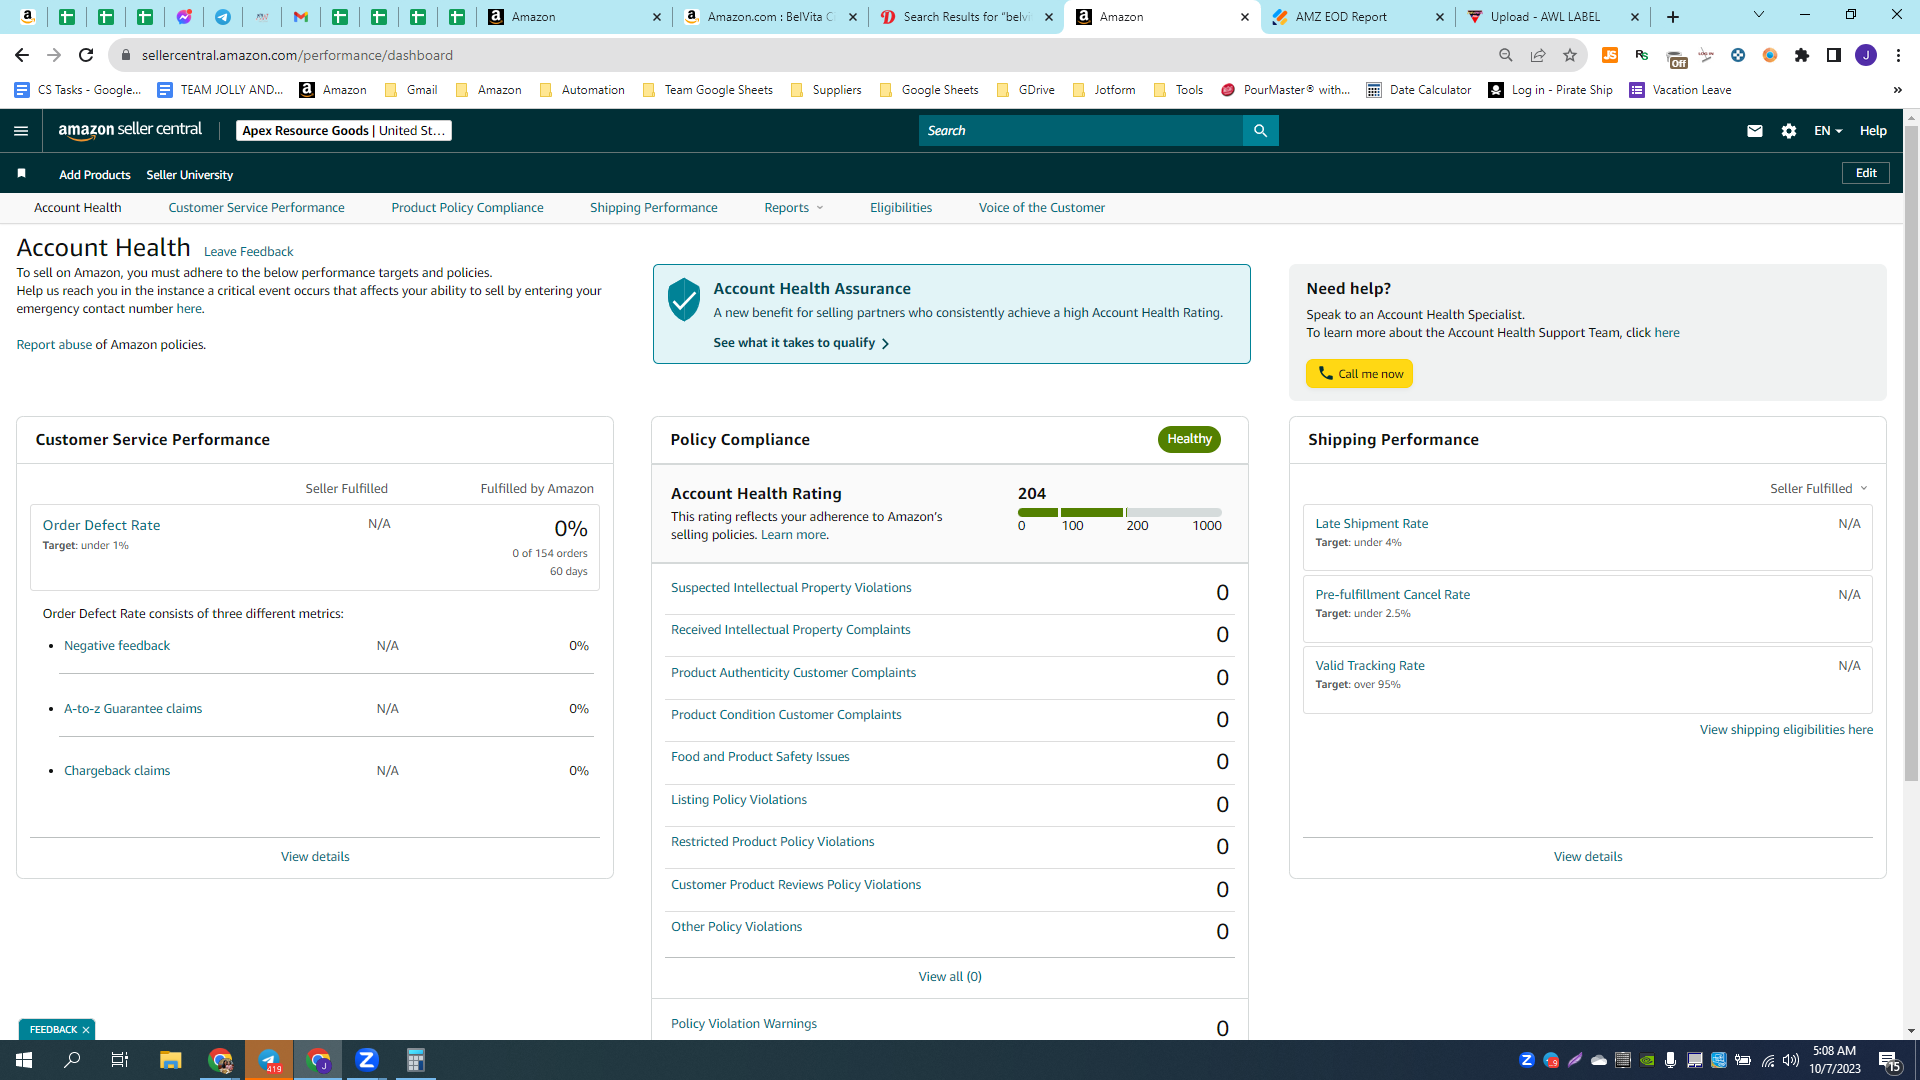
Task: Open the Date Calculator bookmark
Action: click(x=1418, y=90)
